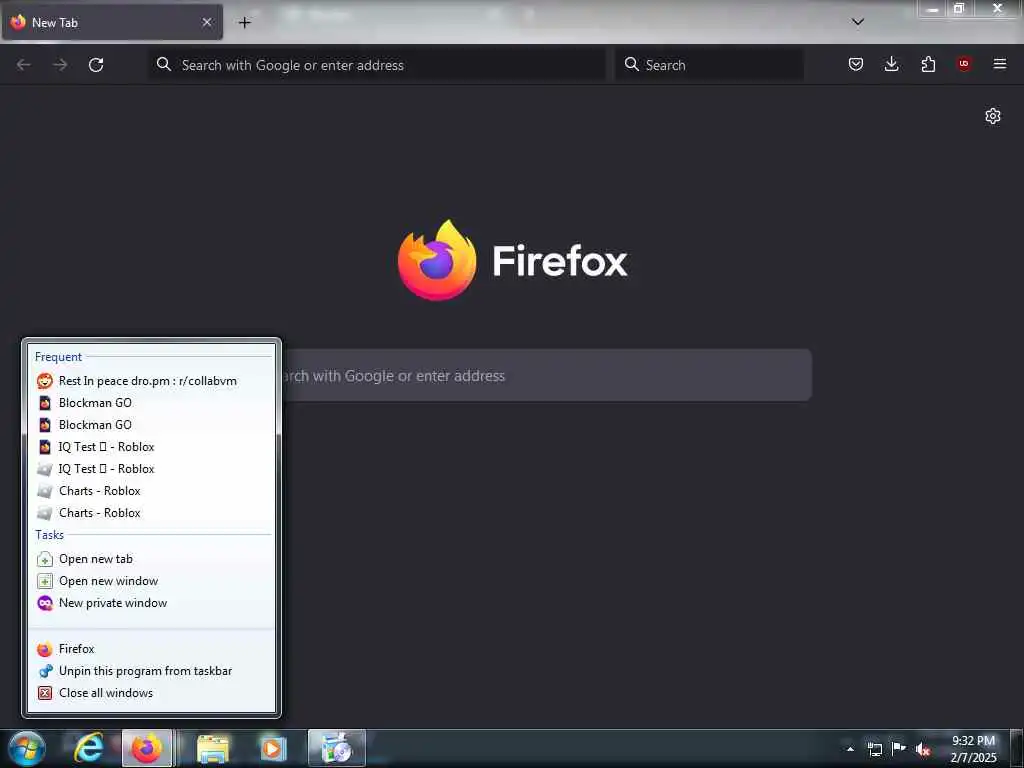Select Unpin this program from taskbar
Viewport: 1024px width, 768px height.
click(x=152, y=671)
